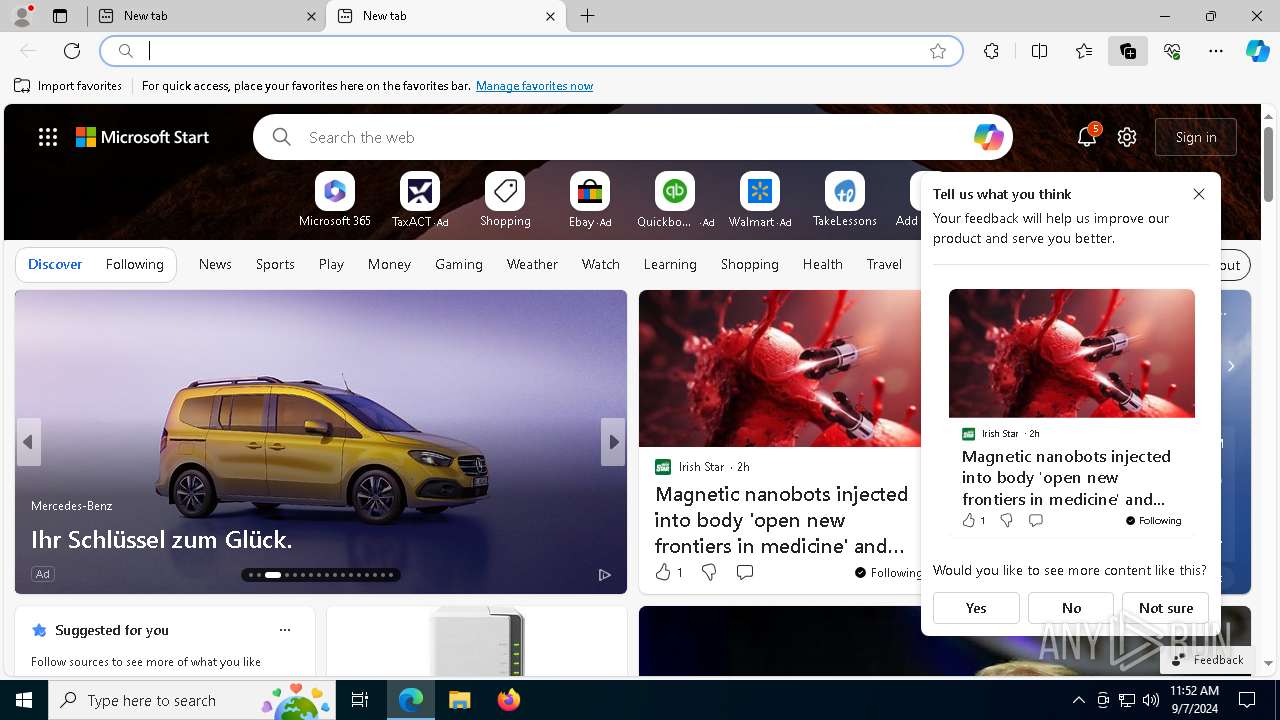Open the Learning category
1280x720 pixels.
pos(670,264)
